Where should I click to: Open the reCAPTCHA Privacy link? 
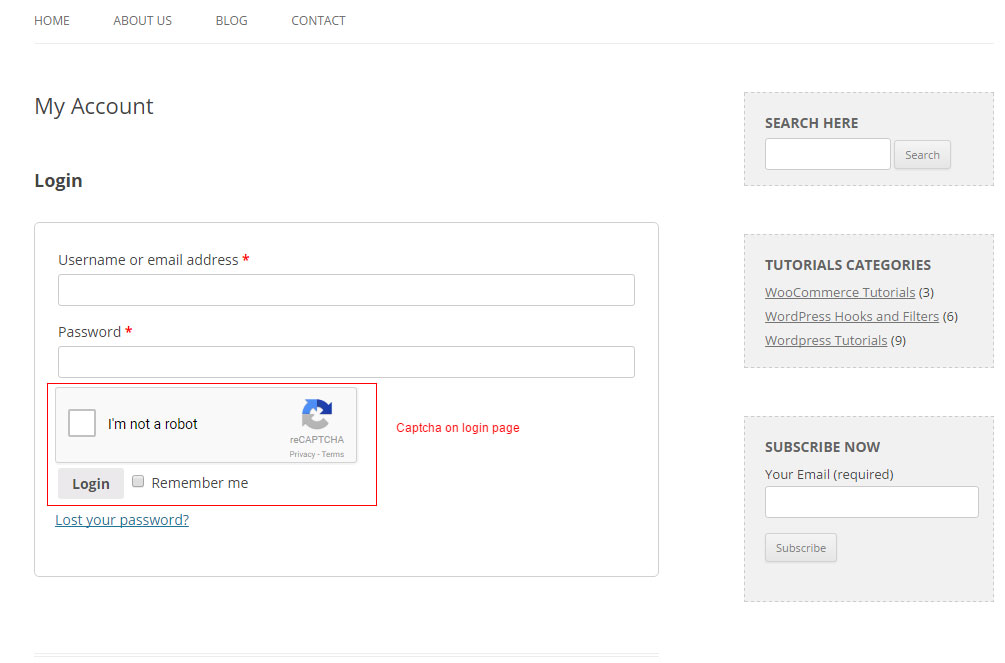302,454
